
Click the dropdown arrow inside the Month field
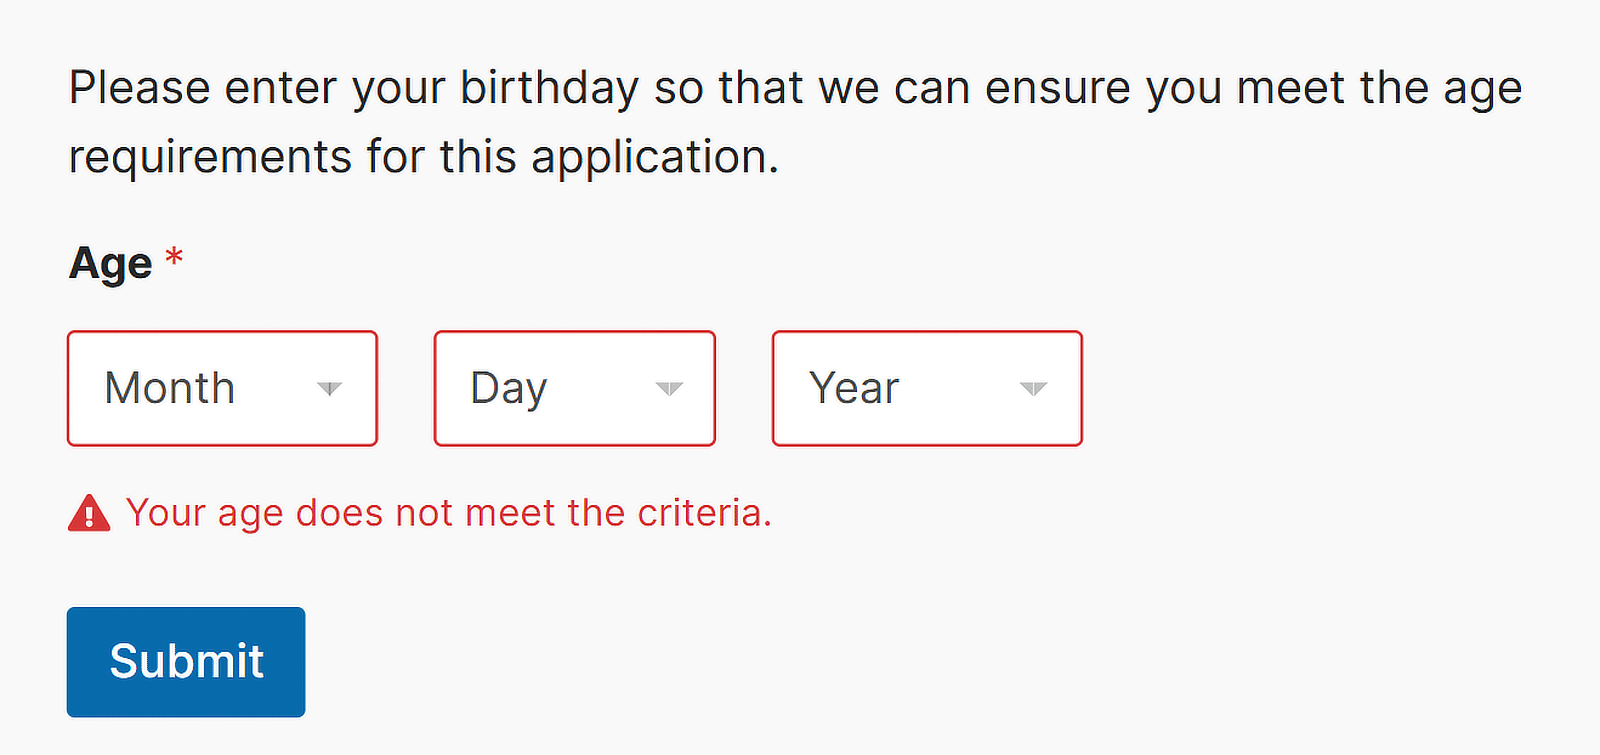pos(331,390)
